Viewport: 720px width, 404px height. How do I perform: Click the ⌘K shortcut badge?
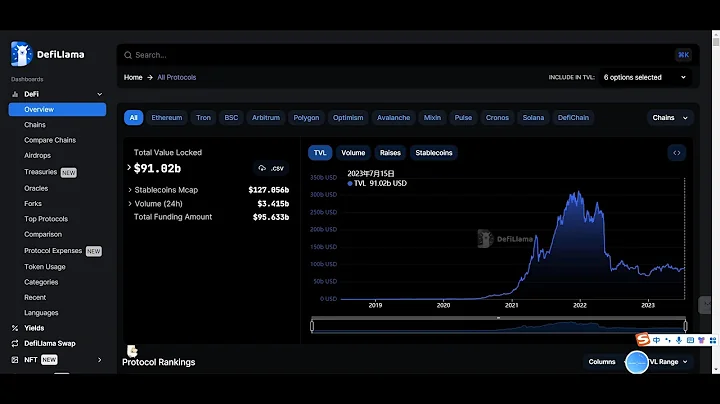click(683, 55)
